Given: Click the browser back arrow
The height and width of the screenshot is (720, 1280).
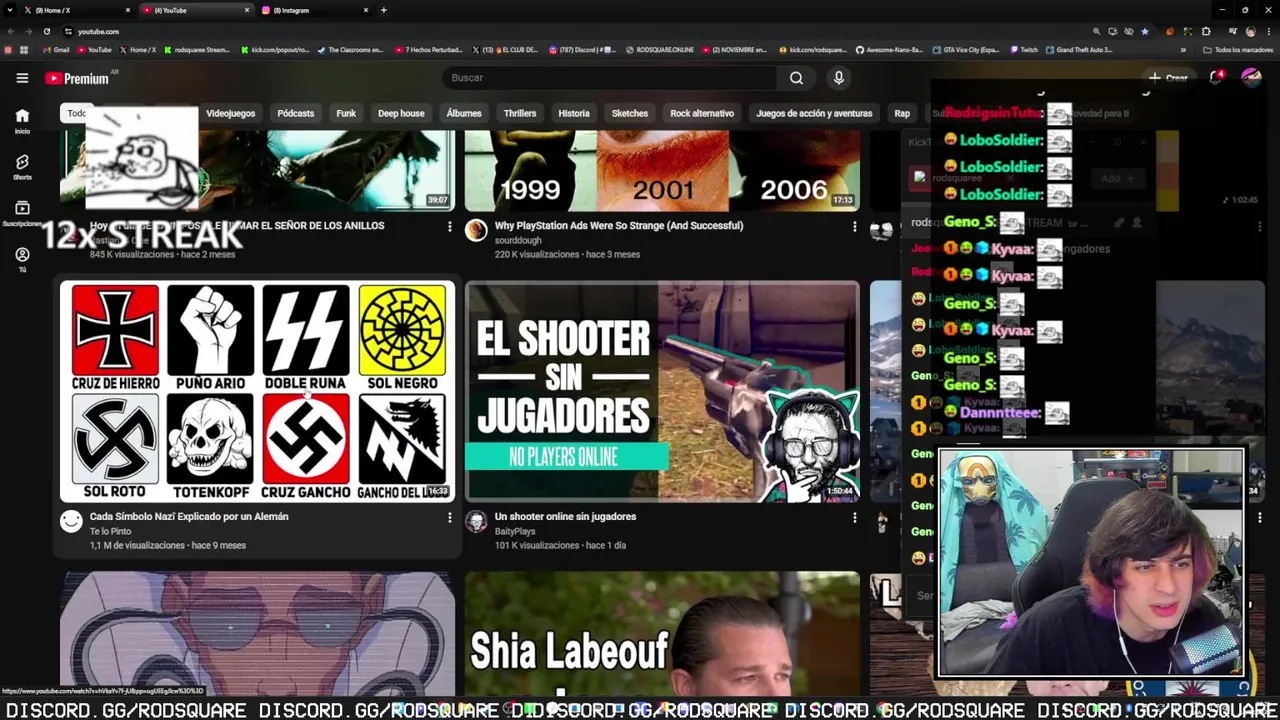Looking at the screenshot, I should 10,31.
